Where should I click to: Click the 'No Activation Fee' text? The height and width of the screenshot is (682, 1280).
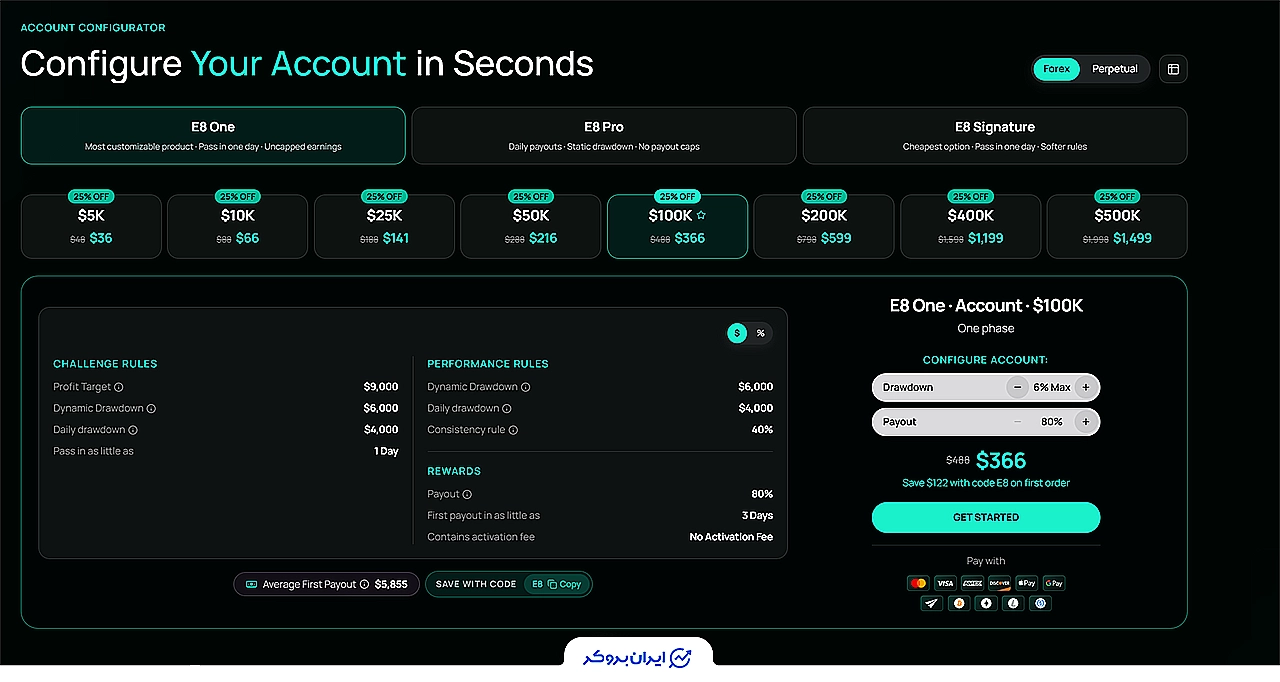[x=731, y=537]
